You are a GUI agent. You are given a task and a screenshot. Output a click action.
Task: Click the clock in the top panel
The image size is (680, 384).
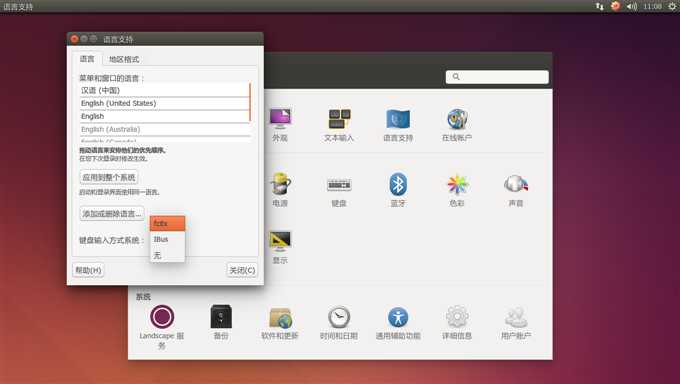tap(653, 6)
